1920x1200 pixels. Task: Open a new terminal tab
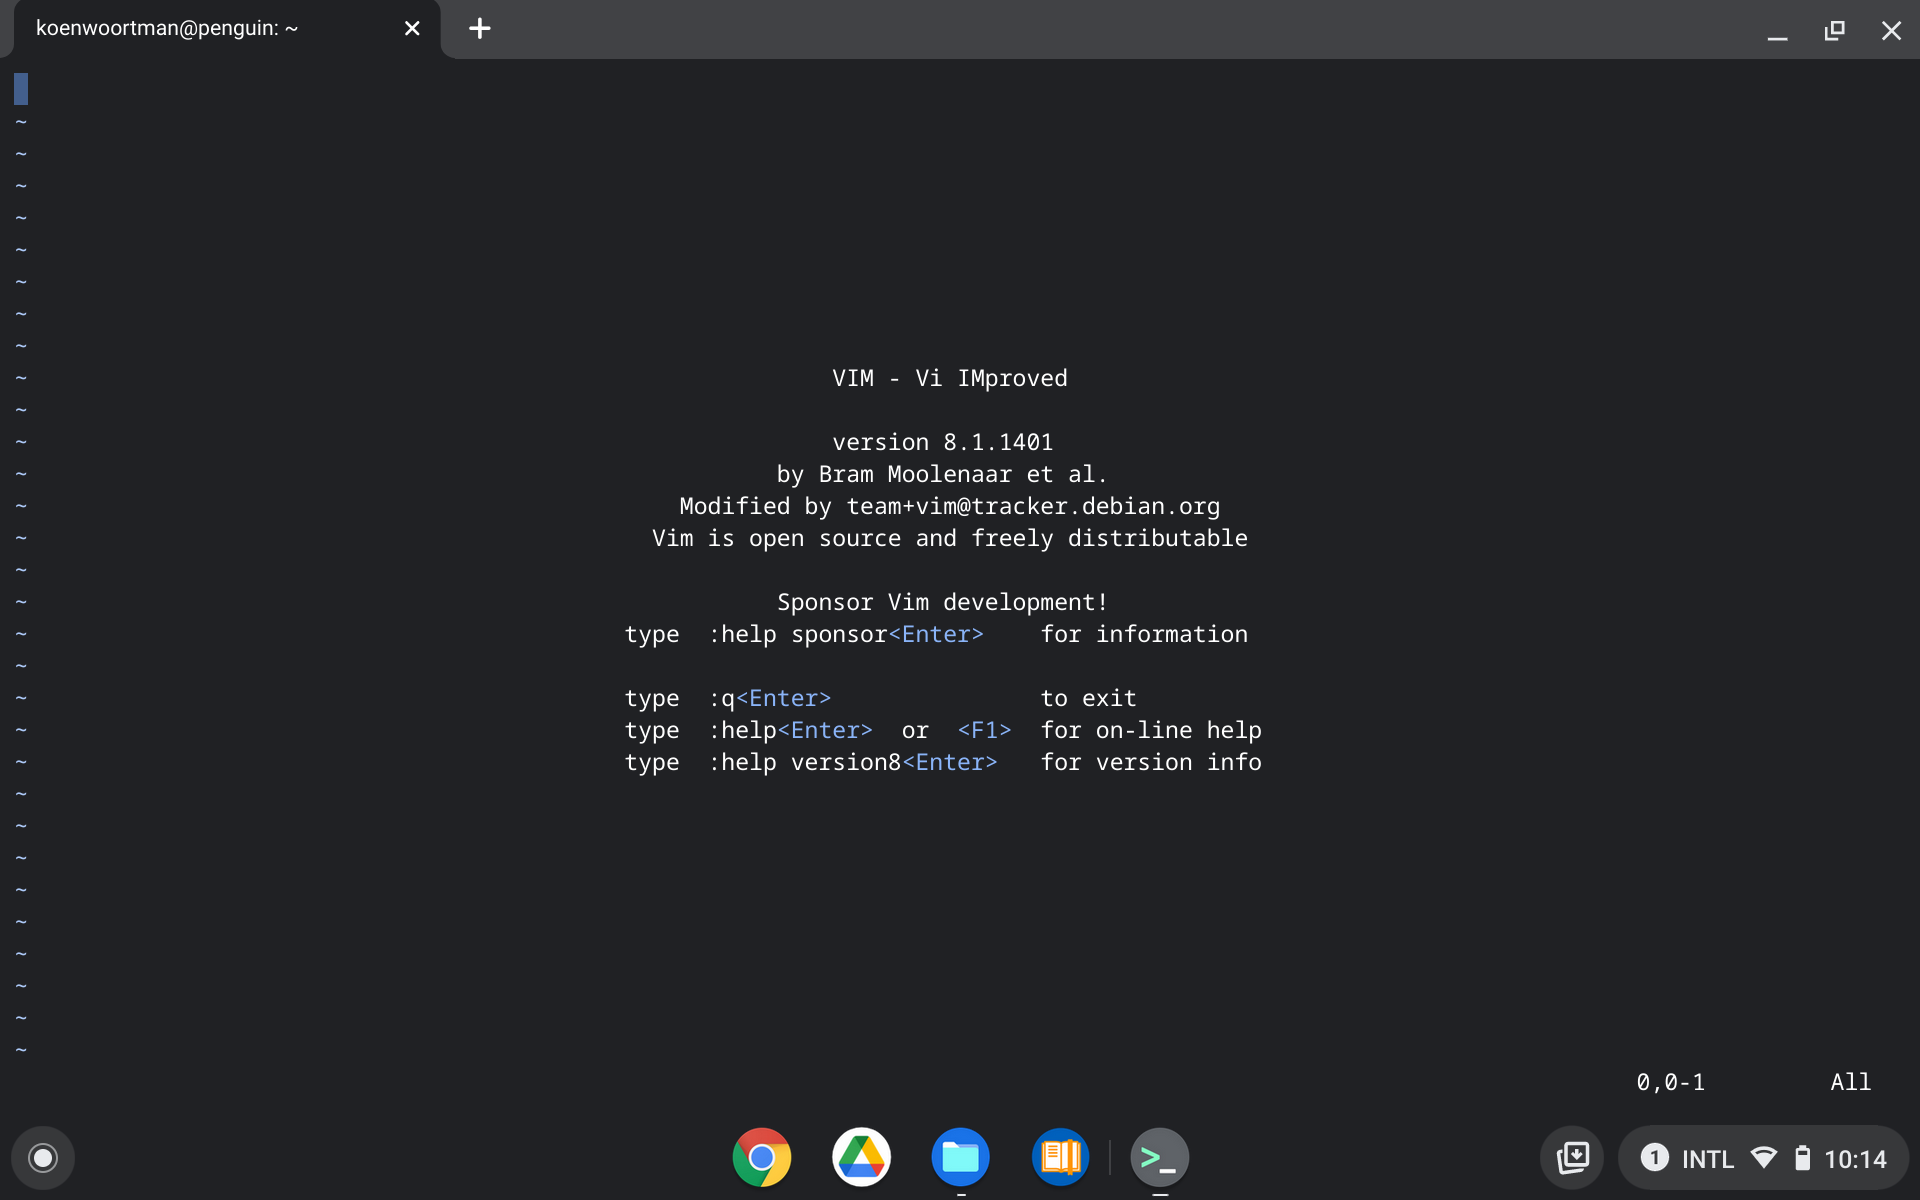pos(480,29)
